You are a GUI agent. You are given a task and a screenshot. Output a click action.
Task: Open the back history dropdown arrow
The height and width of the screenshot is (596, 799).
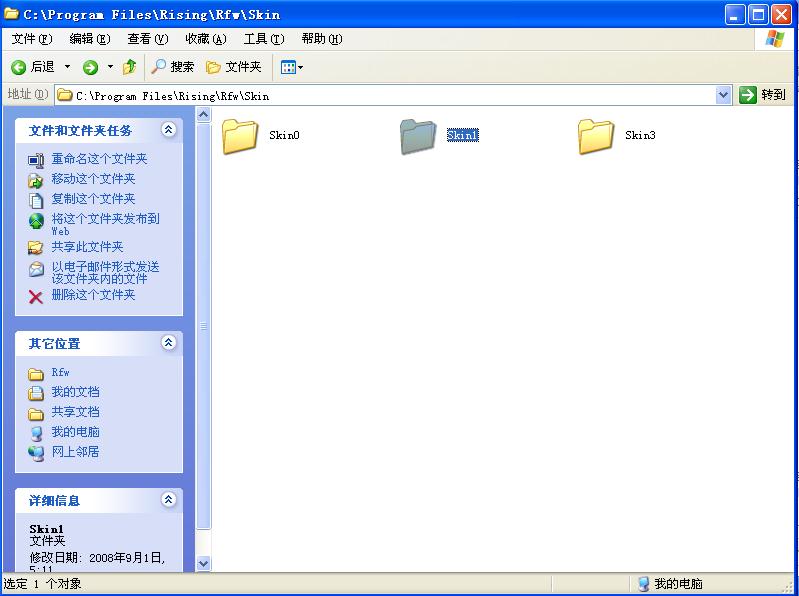click(67, 67)
